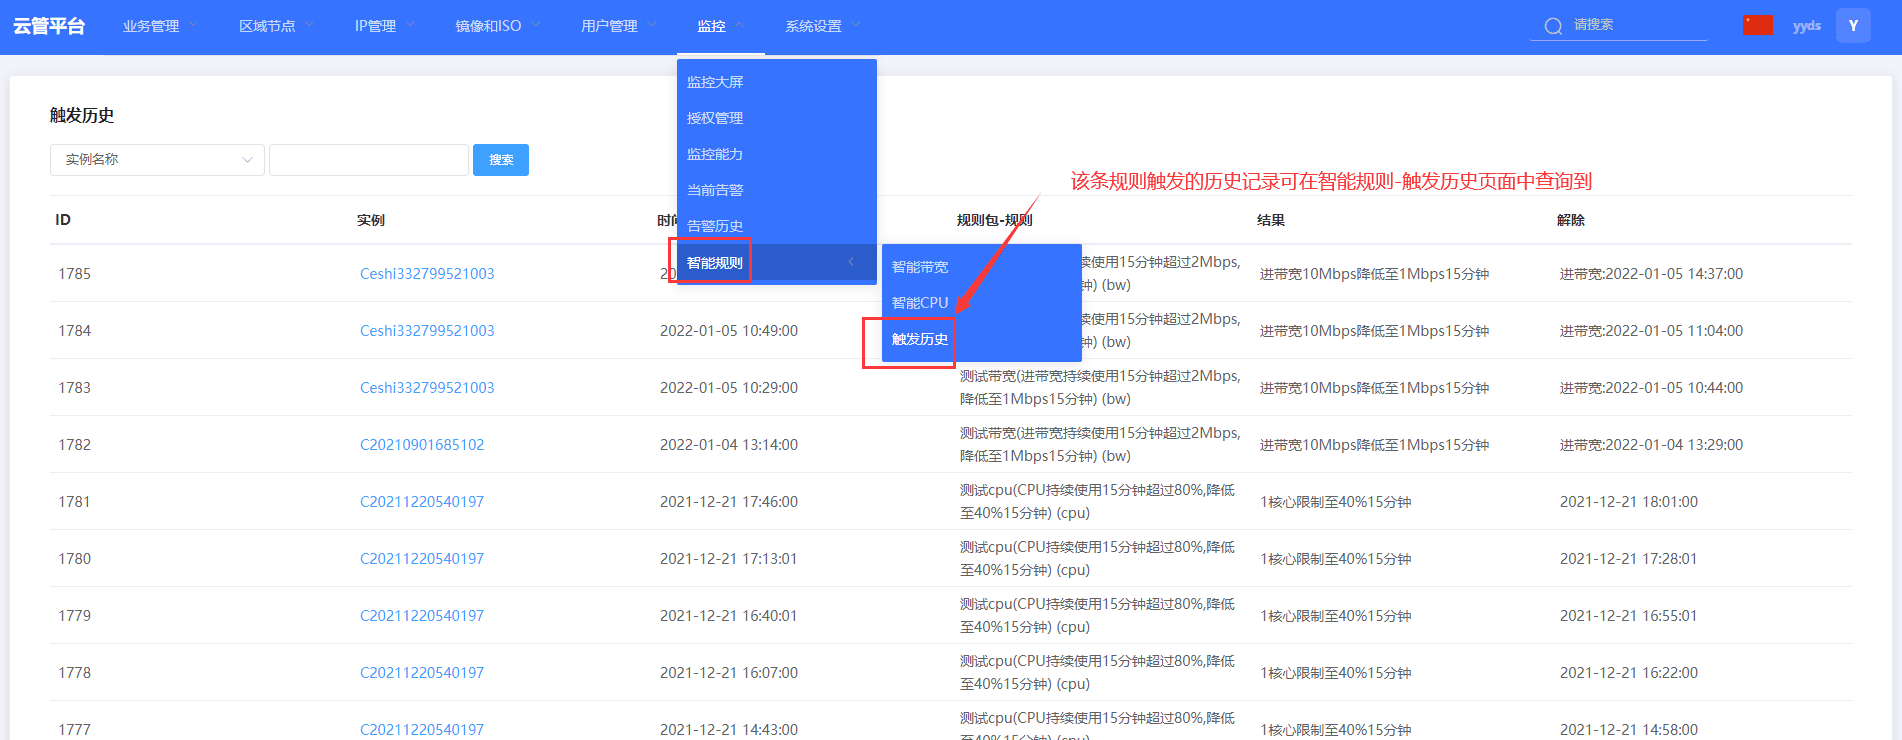Select time 2022-01-05 10:49:00 cell

coord(729,331)
